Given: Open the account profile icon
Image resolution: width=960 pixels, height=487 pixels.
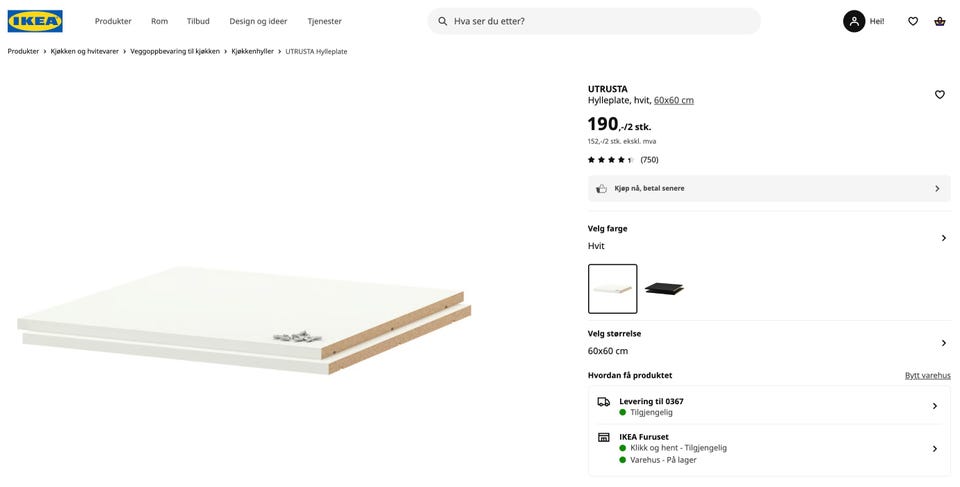Looking at the screenshot, I should 854,21.
